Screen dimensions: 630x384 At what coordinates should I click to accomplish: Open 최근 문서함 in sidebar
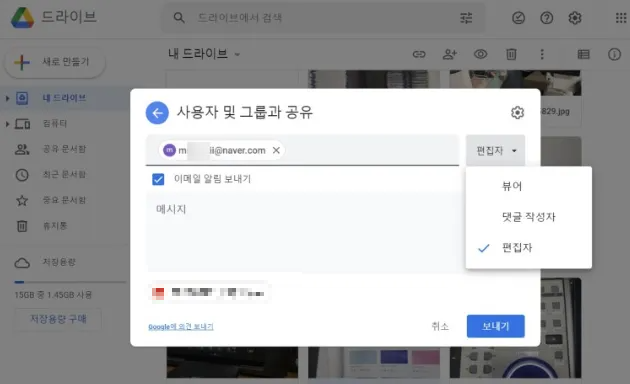pyautogui.click(x=64, y=175)
